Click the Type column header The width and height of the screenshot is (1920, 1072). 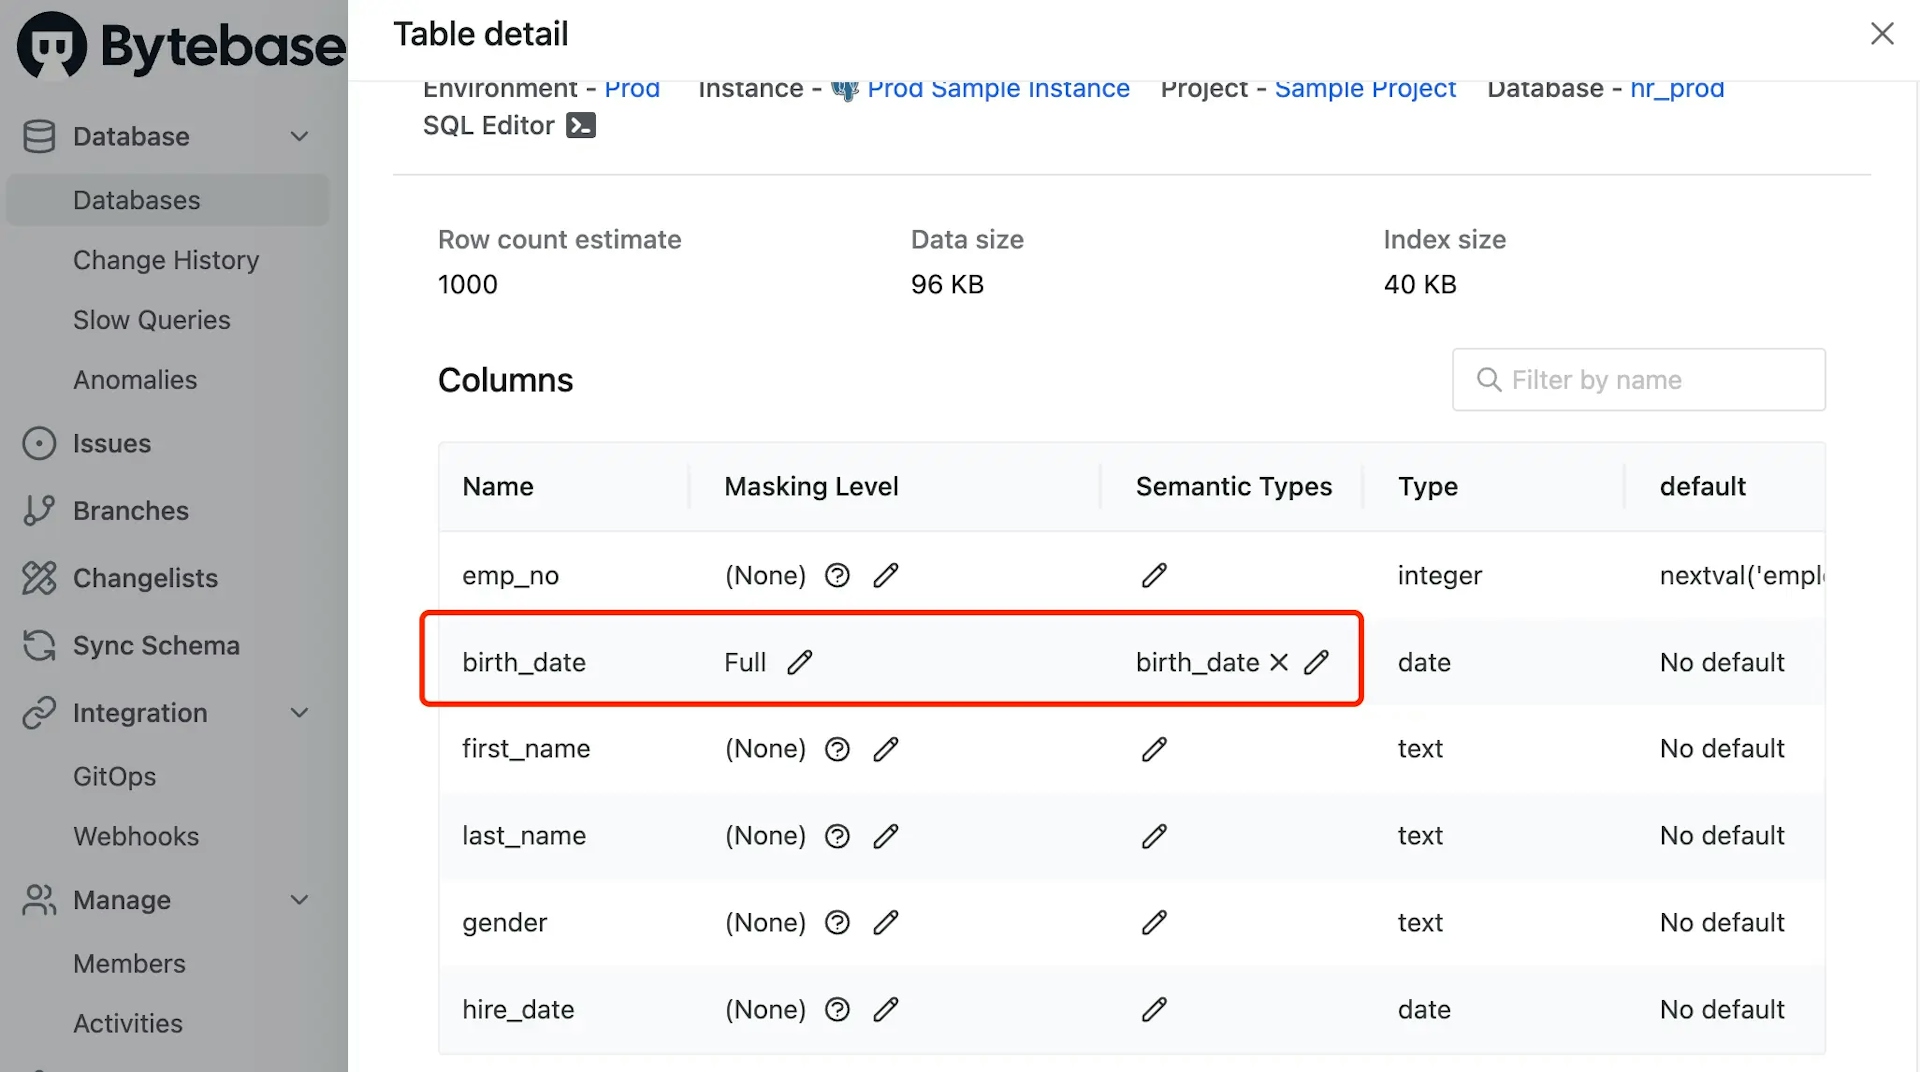click(x=1428, y=487)
